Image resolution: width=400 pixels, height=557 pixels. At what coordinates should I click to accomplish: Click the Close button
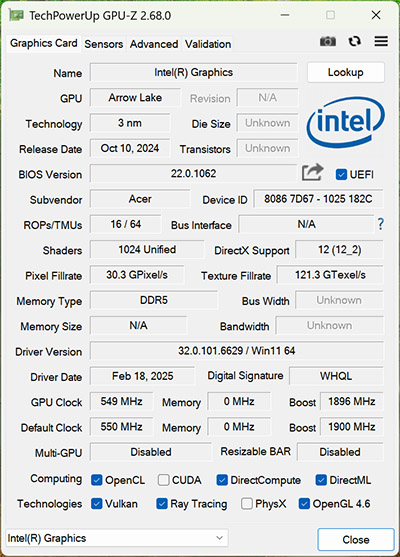[x=356, y=539]
